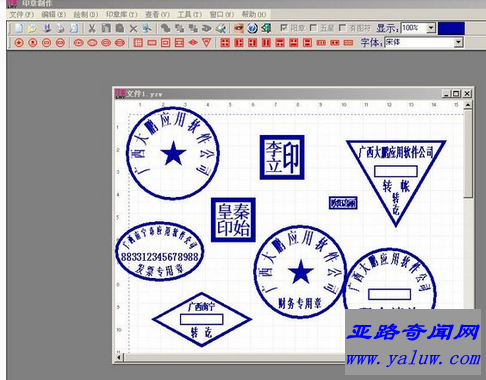486x380 pixels.
Task: Open the 文件 menu
Action: [x=21, y=15]
